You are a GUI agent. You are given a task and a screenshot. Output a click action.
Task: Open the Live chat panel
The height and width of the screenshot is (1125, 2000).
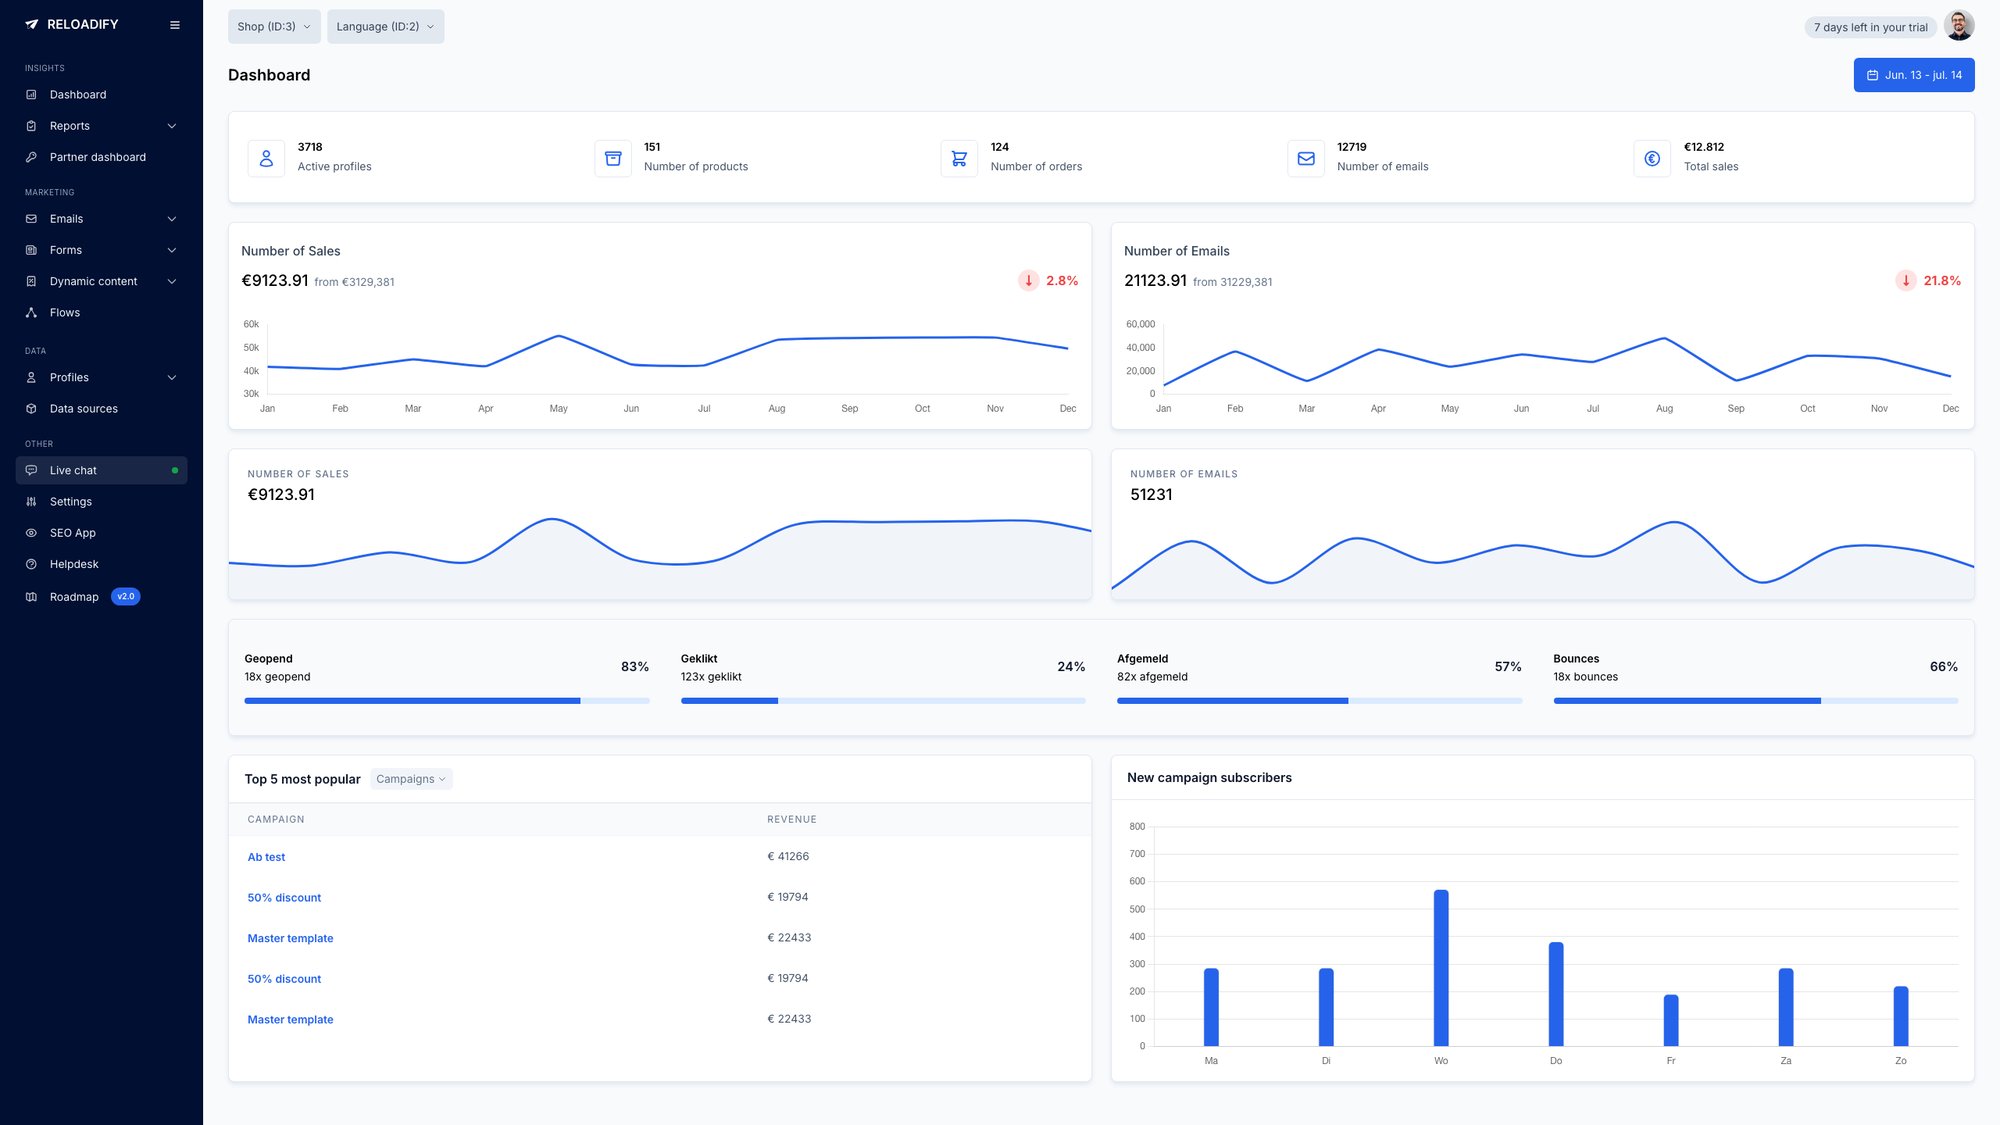[72, 470]
